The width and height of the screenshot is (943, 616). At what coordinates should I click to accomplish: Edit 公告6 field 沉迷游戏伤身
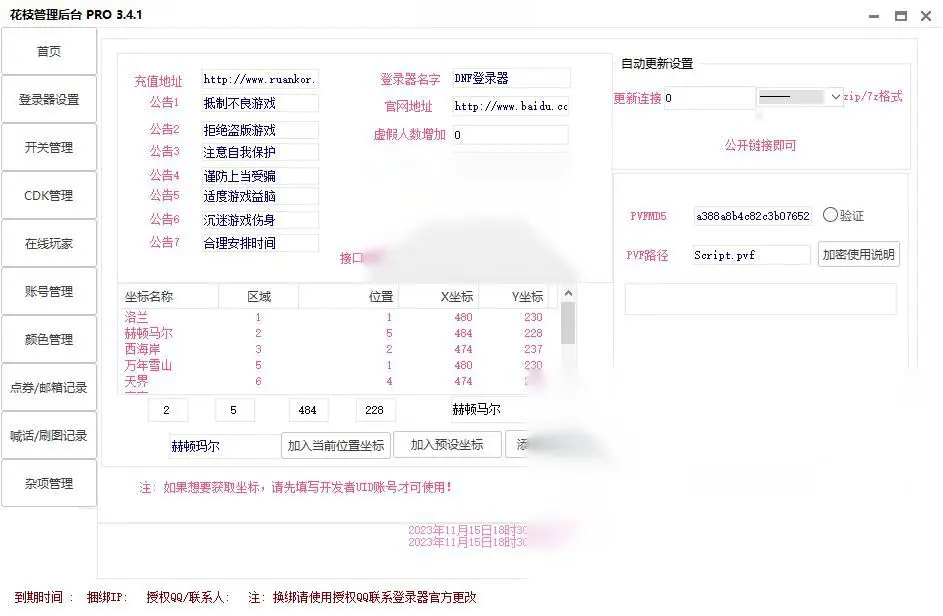pyautogui.click(x=260, y=220)
